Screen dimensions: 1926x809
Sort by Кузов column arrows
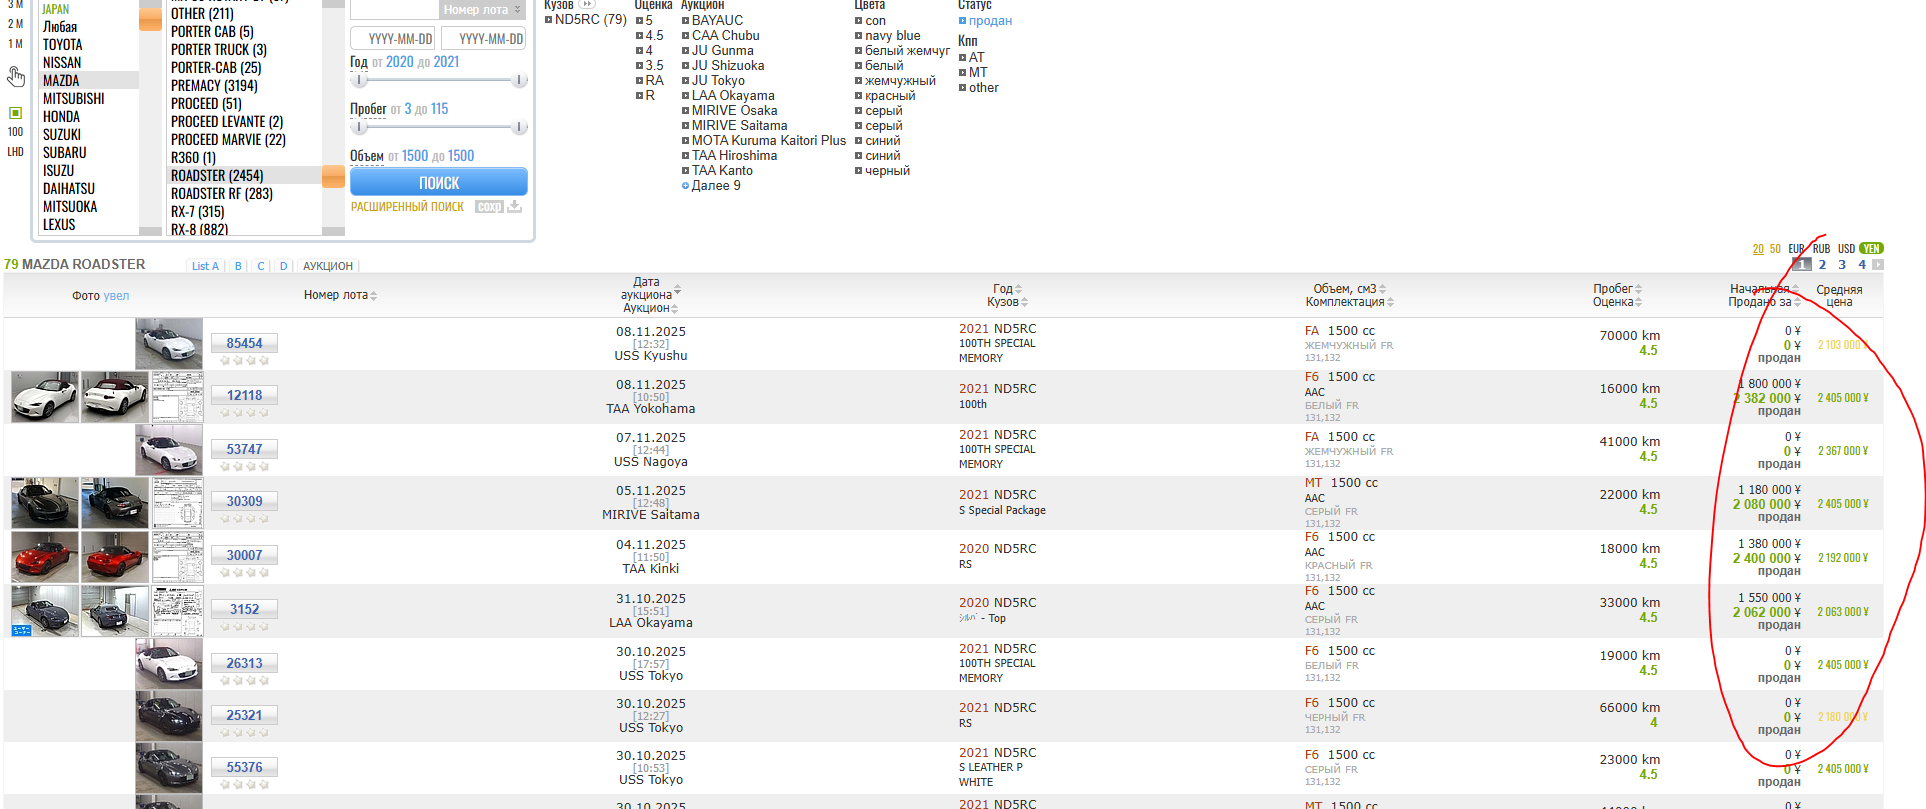[1024, 302]
